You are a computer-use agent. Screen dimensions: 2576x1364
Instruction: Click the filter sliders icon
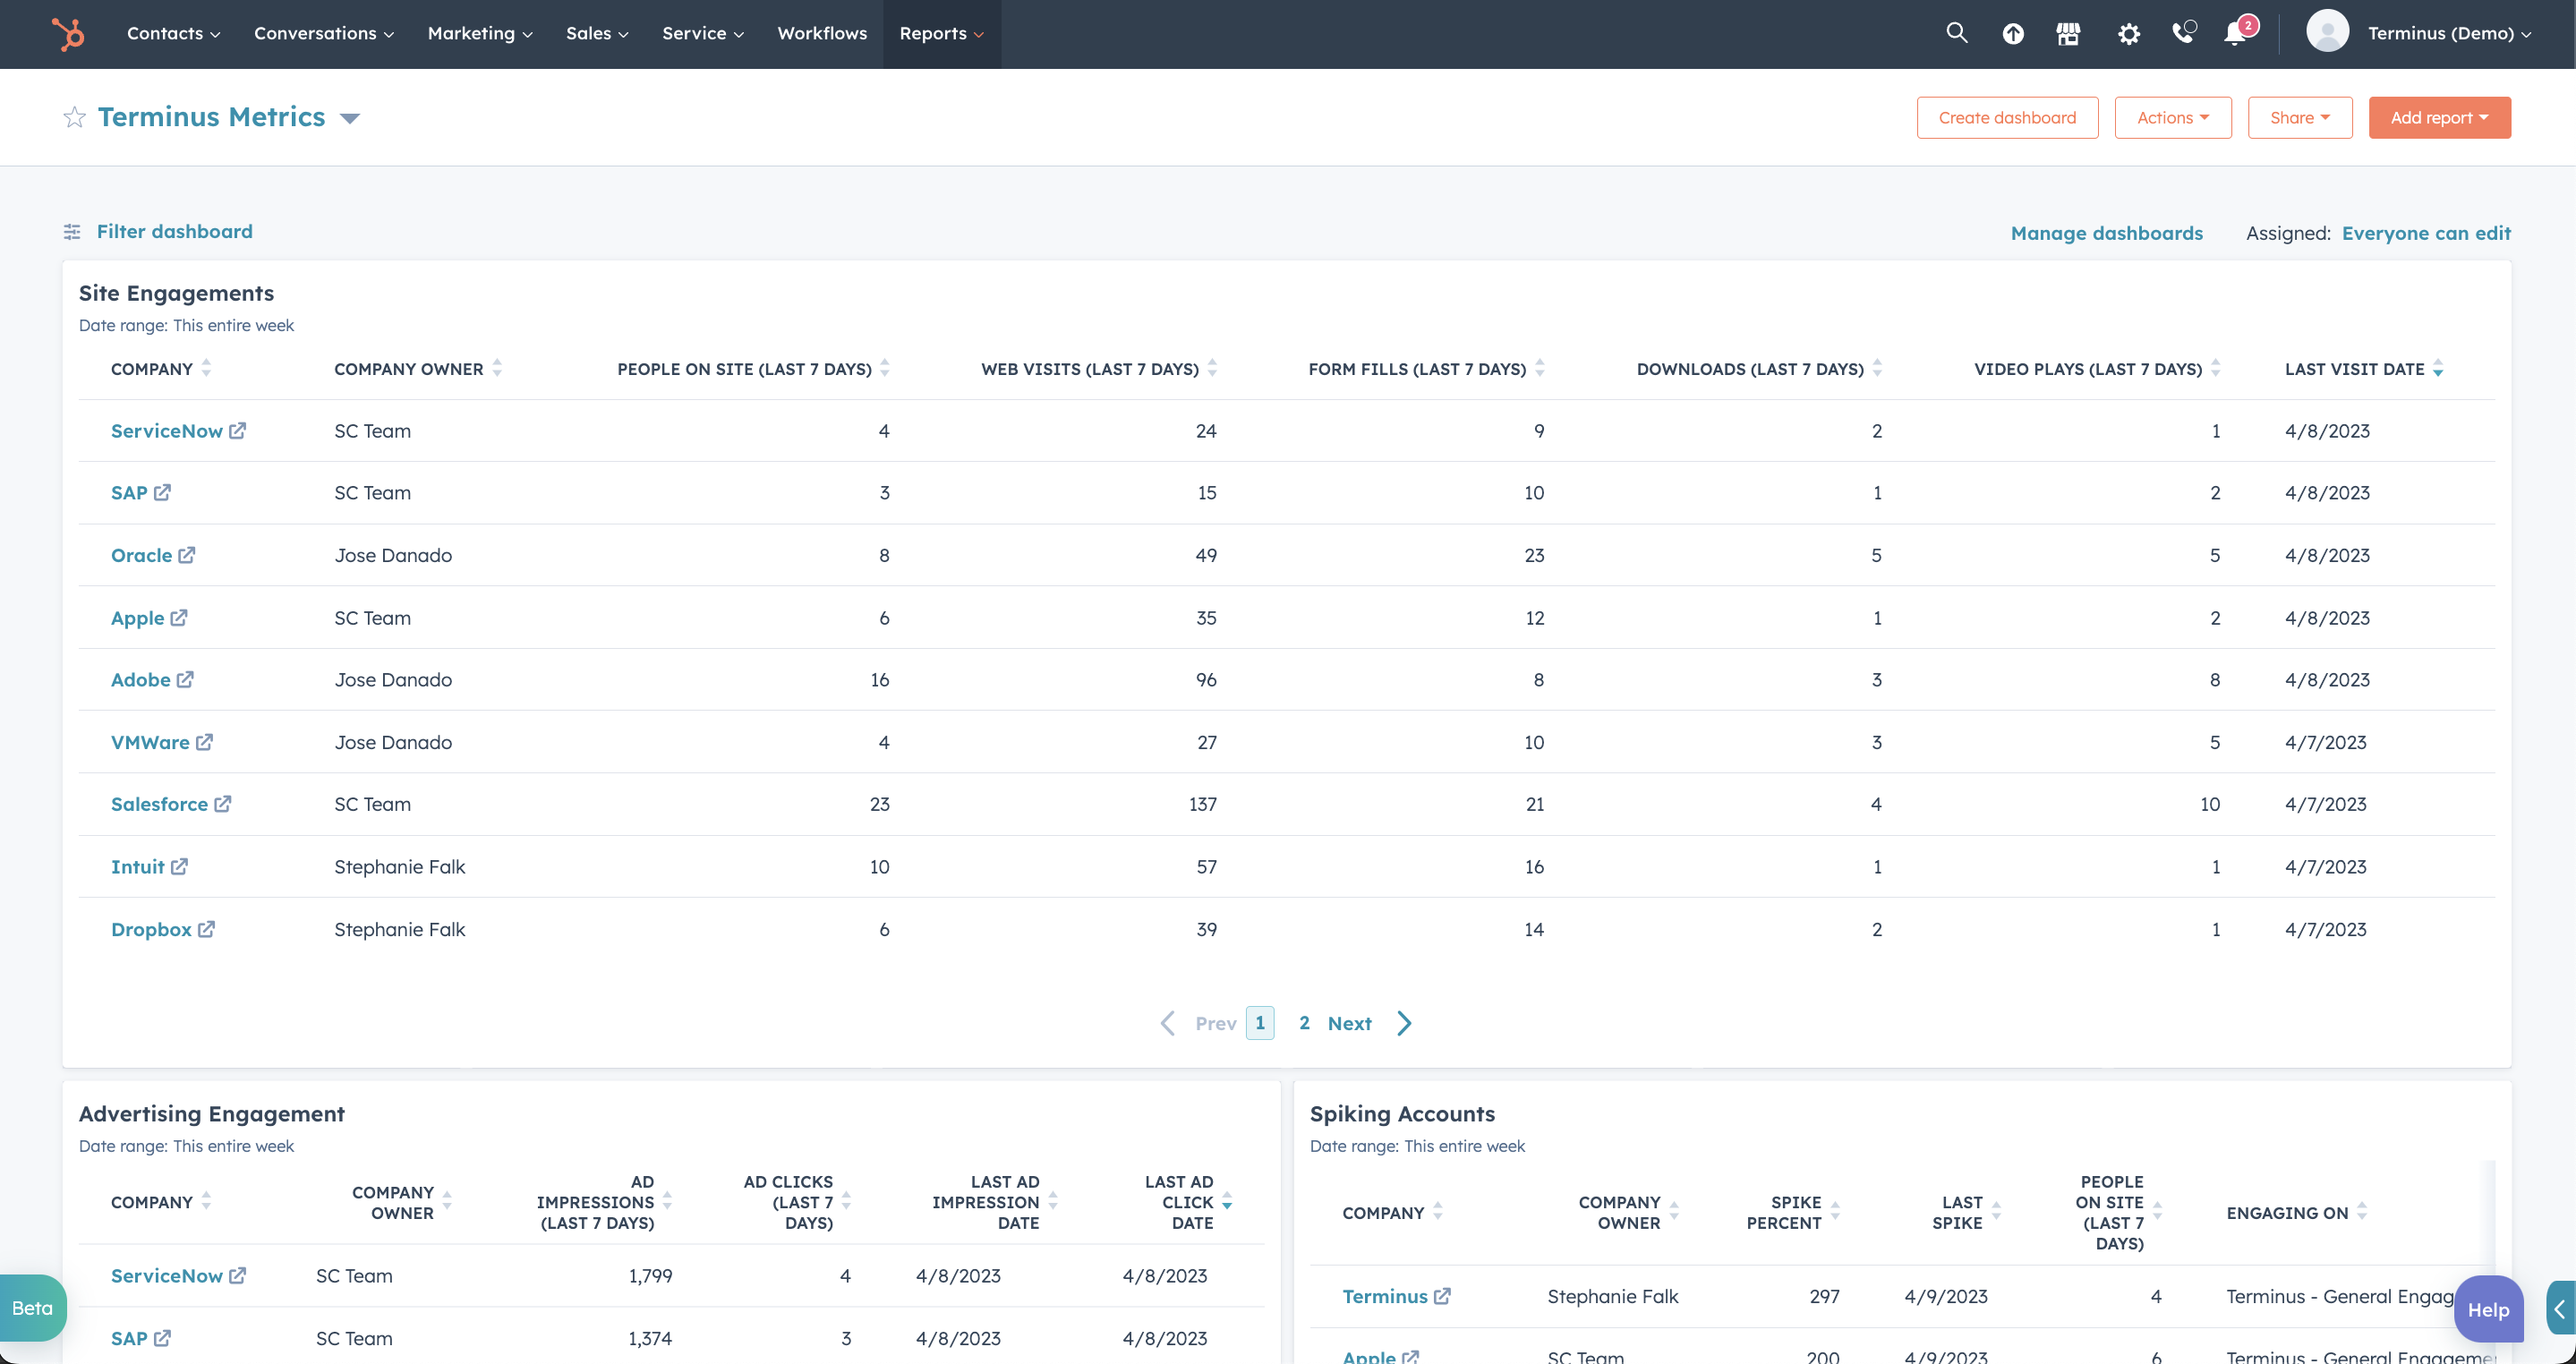(x=72, y=232)
